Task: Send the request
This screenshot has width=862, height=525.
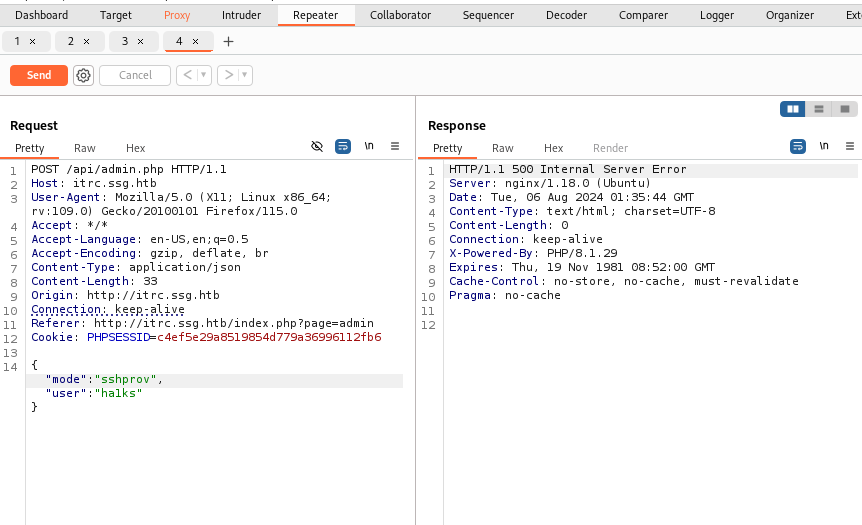Action: 39,75
